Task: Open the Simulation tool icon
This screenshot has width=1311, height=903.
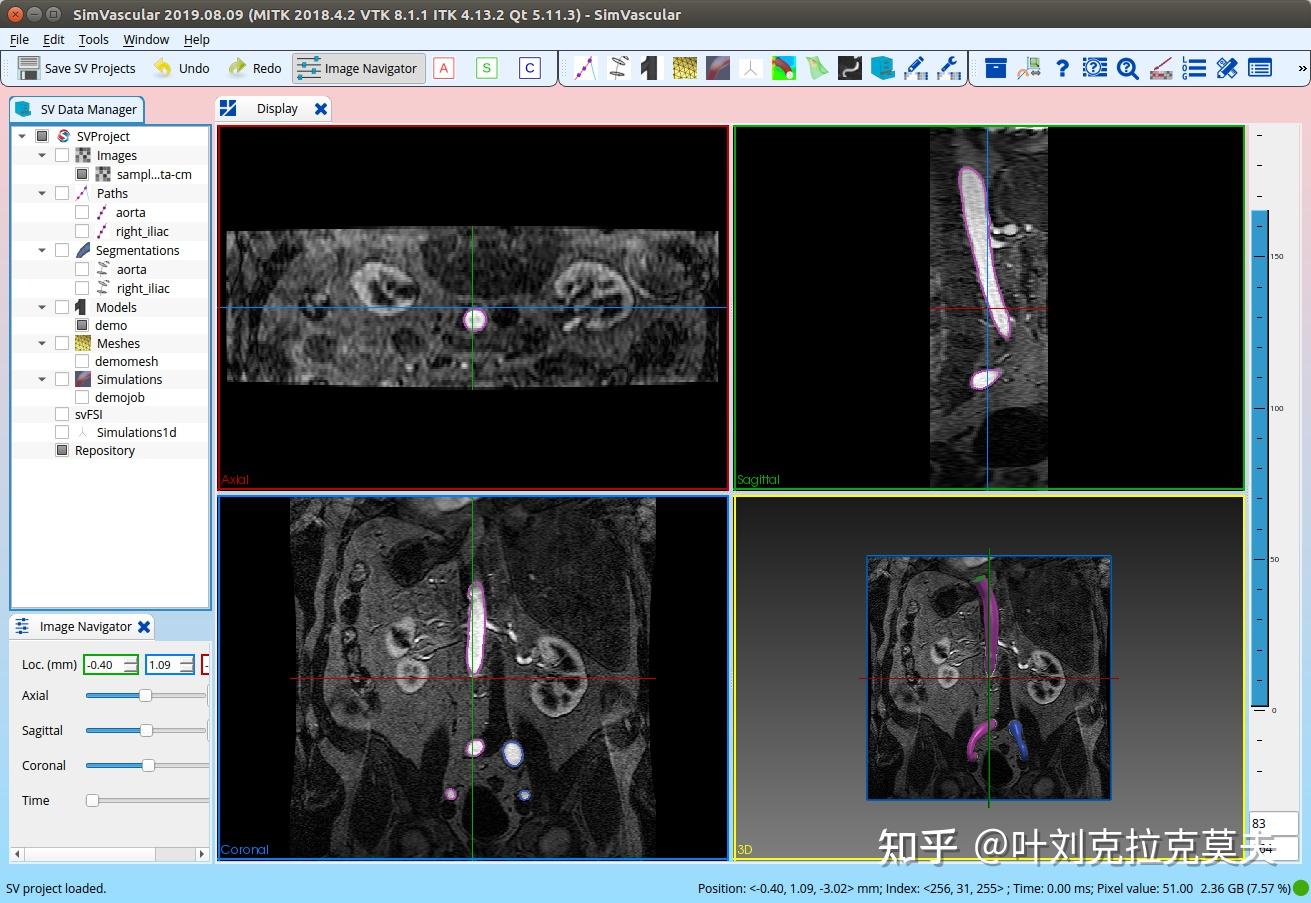Action: (717, 68)
